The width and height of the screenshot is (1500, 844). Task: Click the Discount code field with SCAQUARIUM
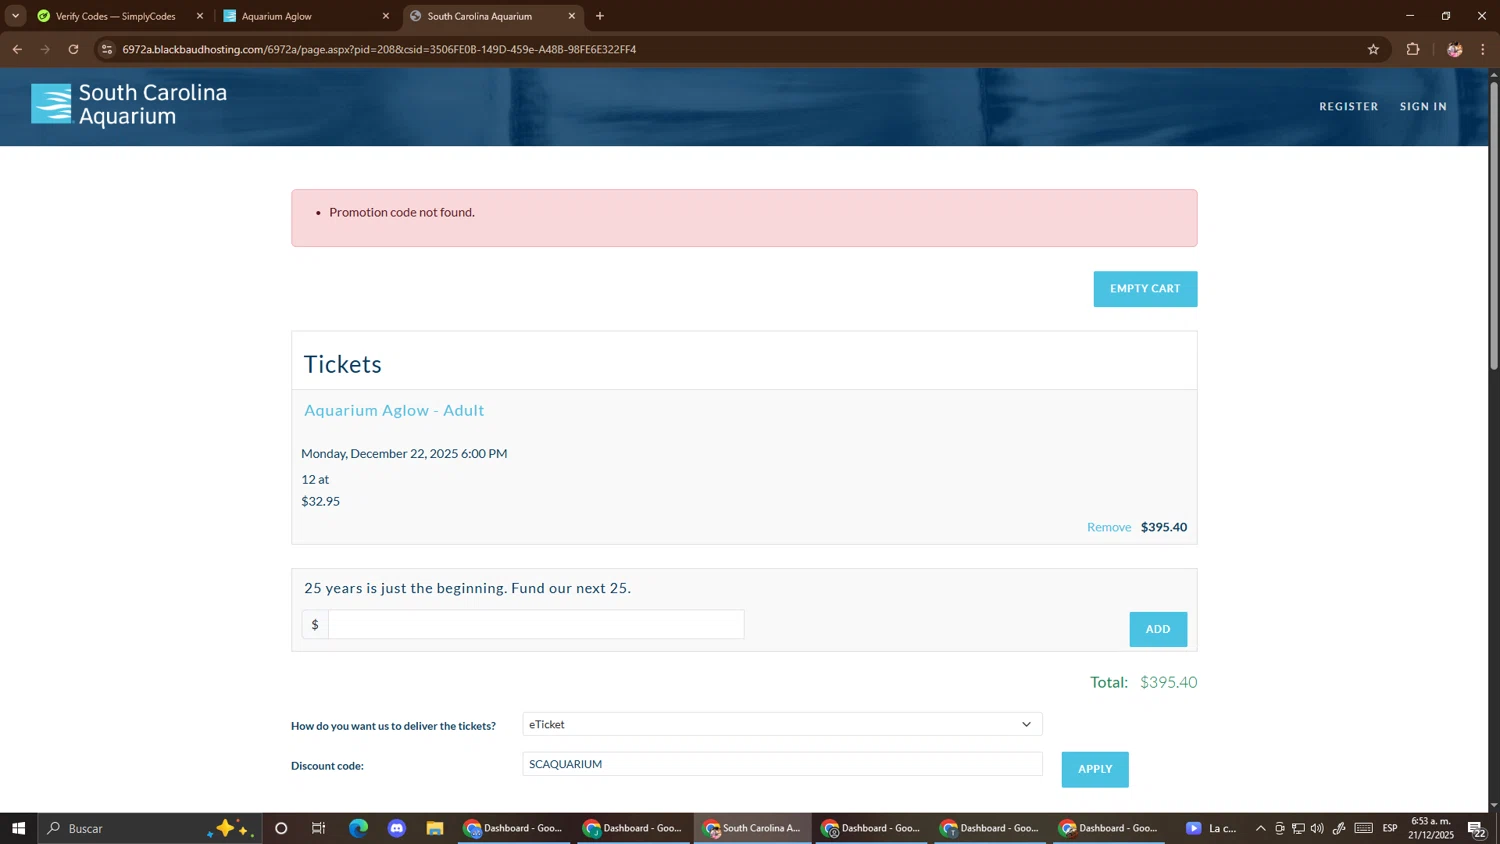coord(782,764)
